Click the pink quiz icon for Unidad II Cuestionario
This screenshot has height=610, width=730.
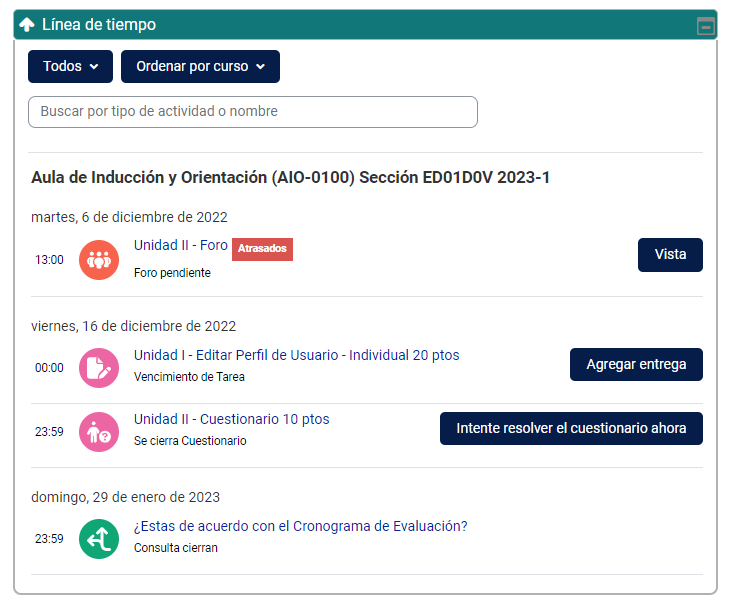99,432
